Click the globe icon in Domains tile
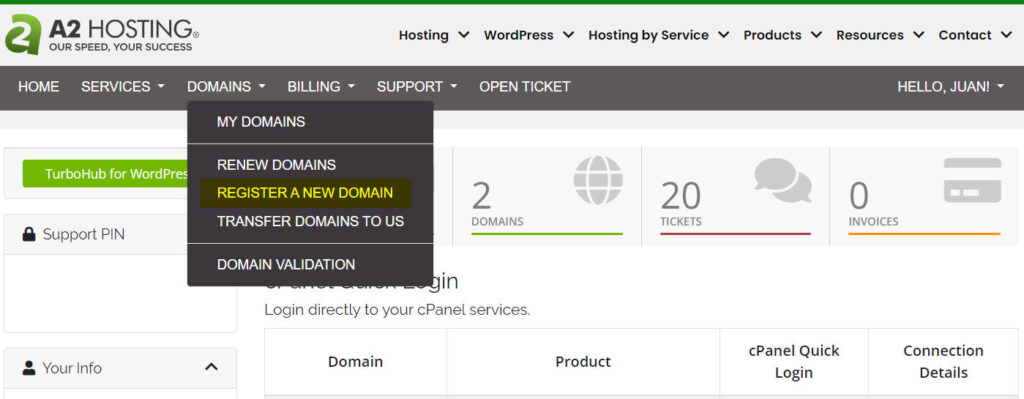The height and width of the screenshot is (399, 1024). 598,180
